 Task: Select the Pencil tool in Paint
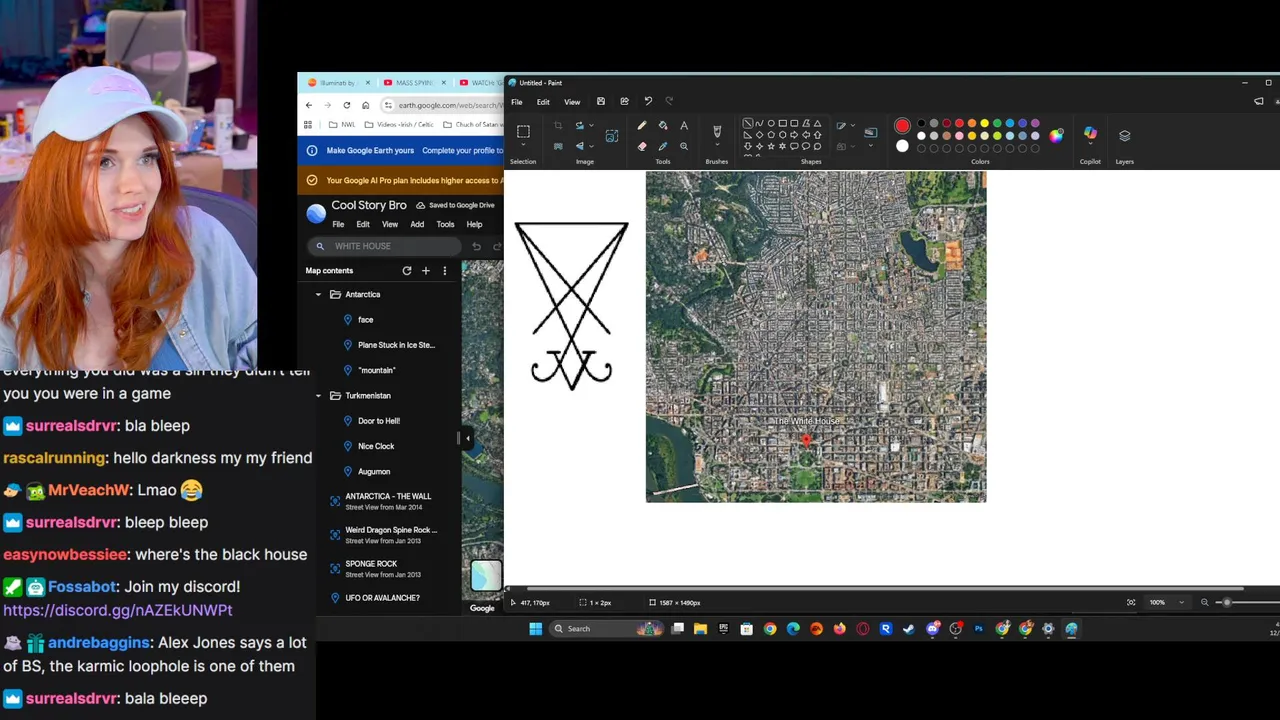642,126
